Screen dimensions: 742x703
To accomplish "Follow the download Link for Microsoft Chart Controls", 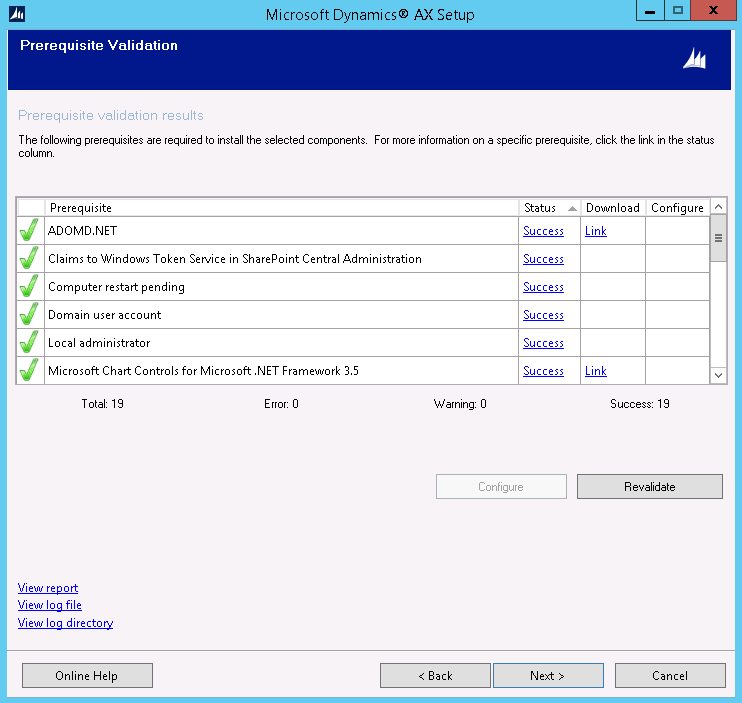I will [x=596, y=371].
